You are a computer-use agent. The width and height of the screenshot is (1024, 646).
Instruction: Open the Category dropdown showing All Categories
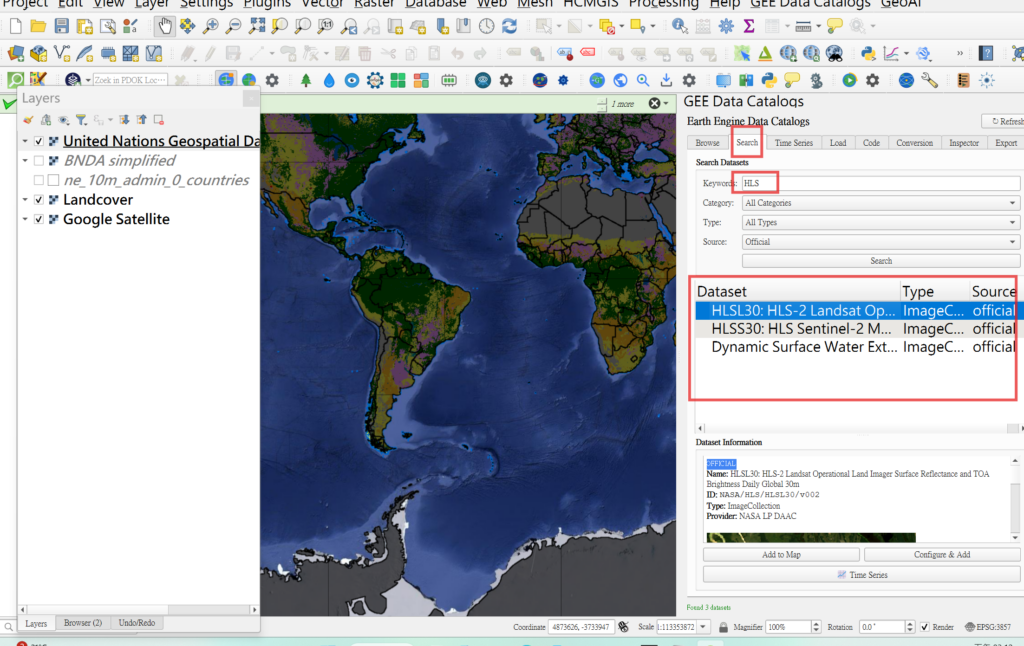coord(880,203)
